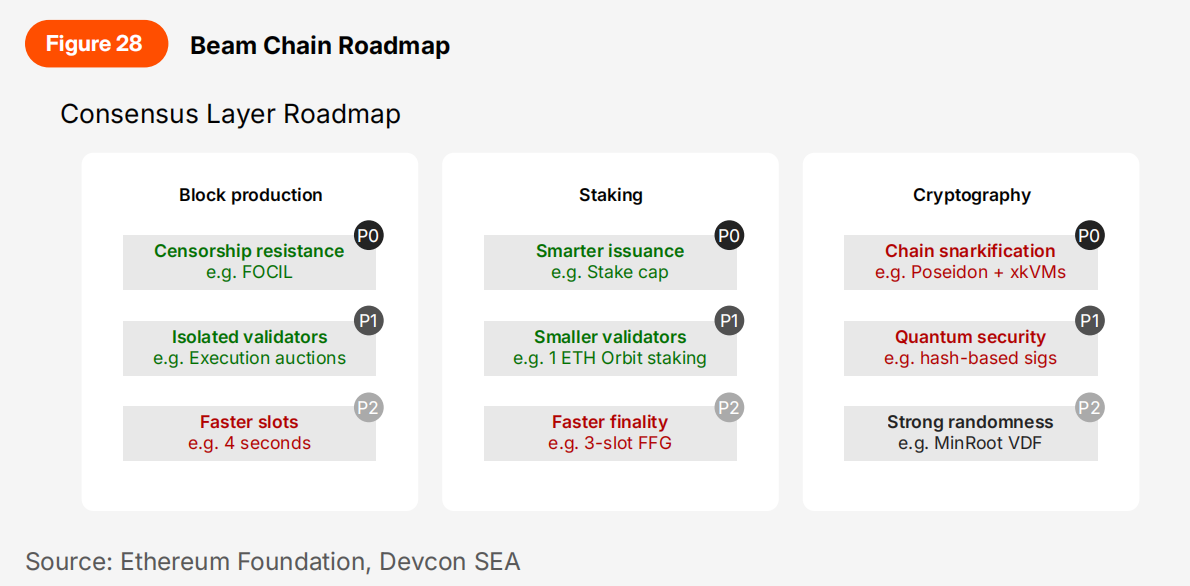Open the Smaller validators Orbit staking box
This screenshot has width=1190, height=586.
click(x=610, y=348)
